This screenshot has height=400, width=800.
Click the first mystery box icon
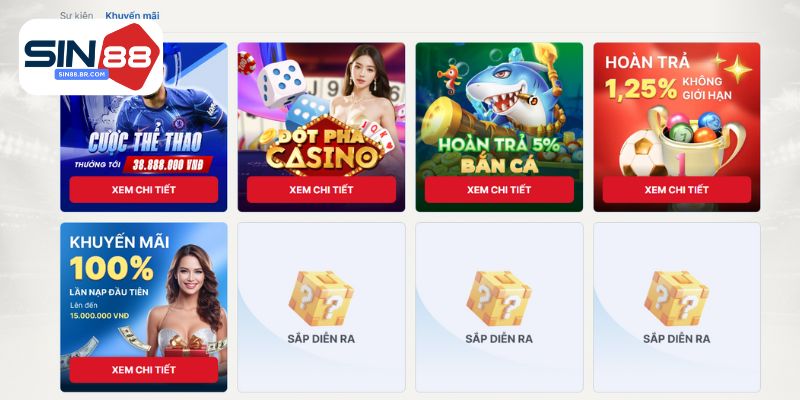pos(321,297)
